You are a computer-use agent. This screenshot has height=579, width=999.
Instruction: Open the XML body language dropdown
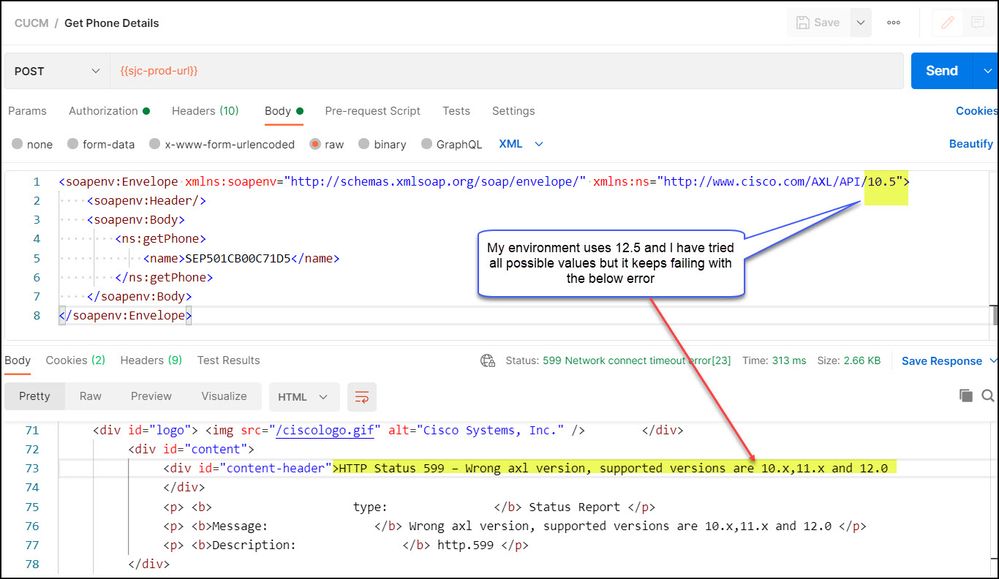click(521, 144)
